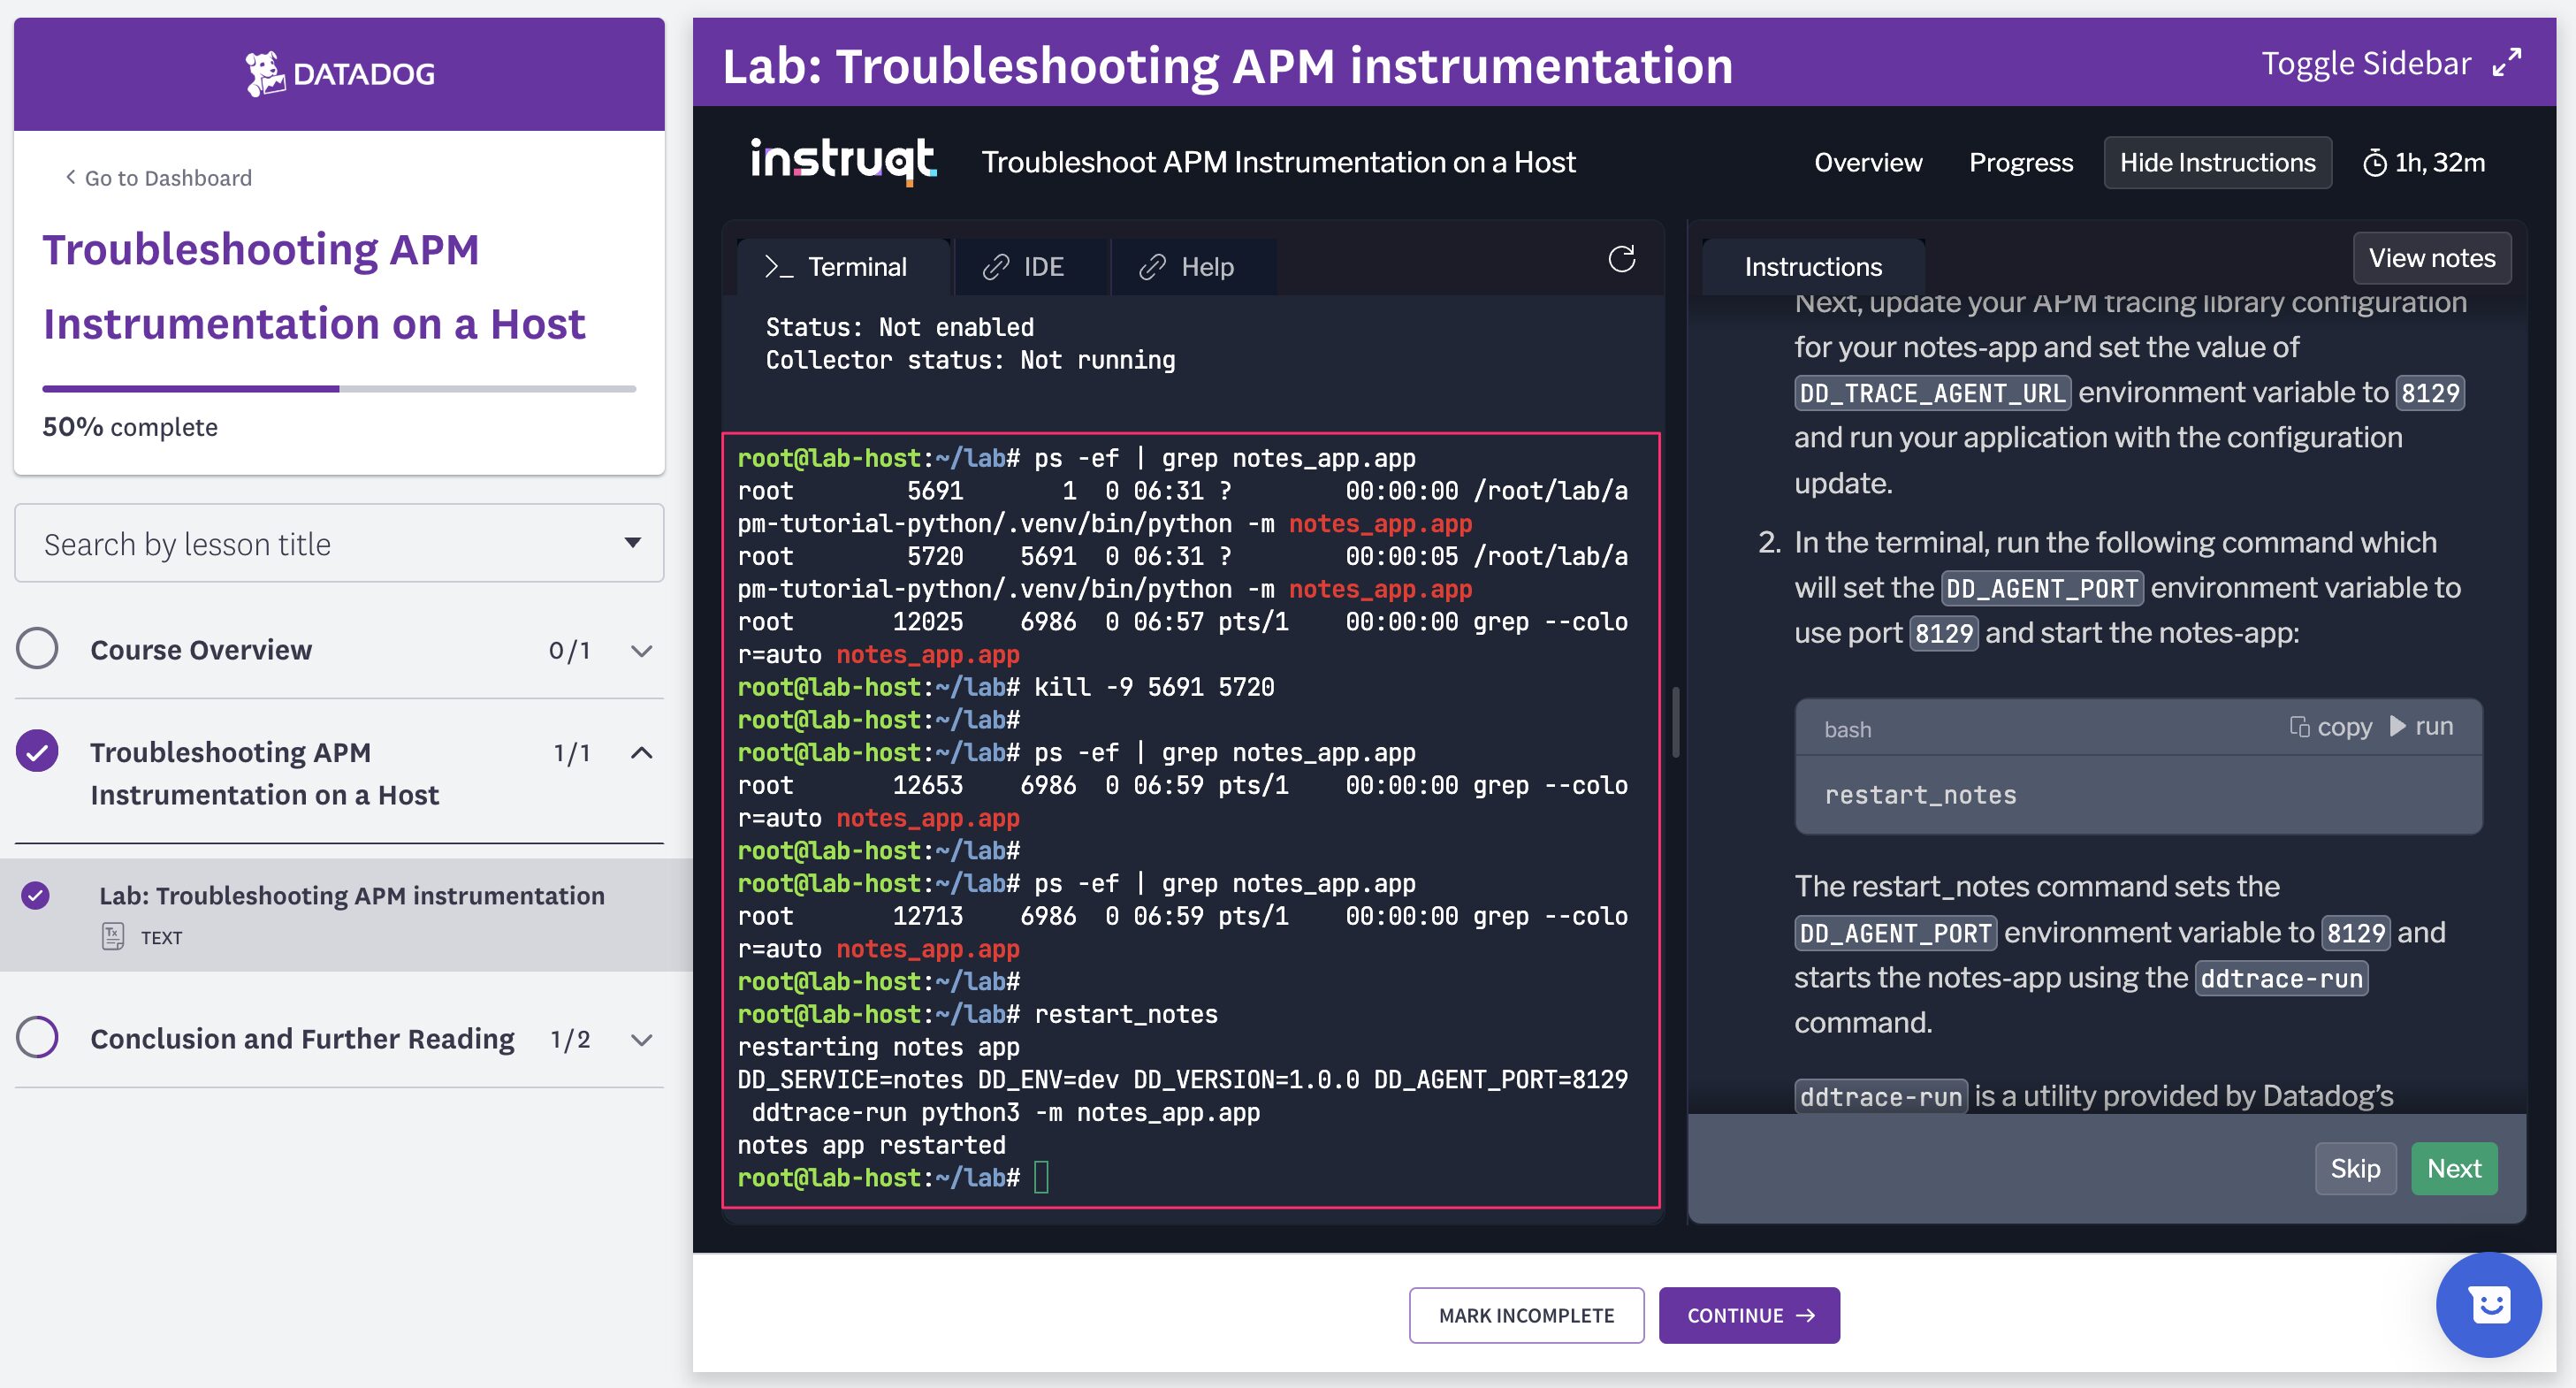Click the CONTINUE button
Screen dimensions: 2576x1388
click(x=1749, y=1315)
